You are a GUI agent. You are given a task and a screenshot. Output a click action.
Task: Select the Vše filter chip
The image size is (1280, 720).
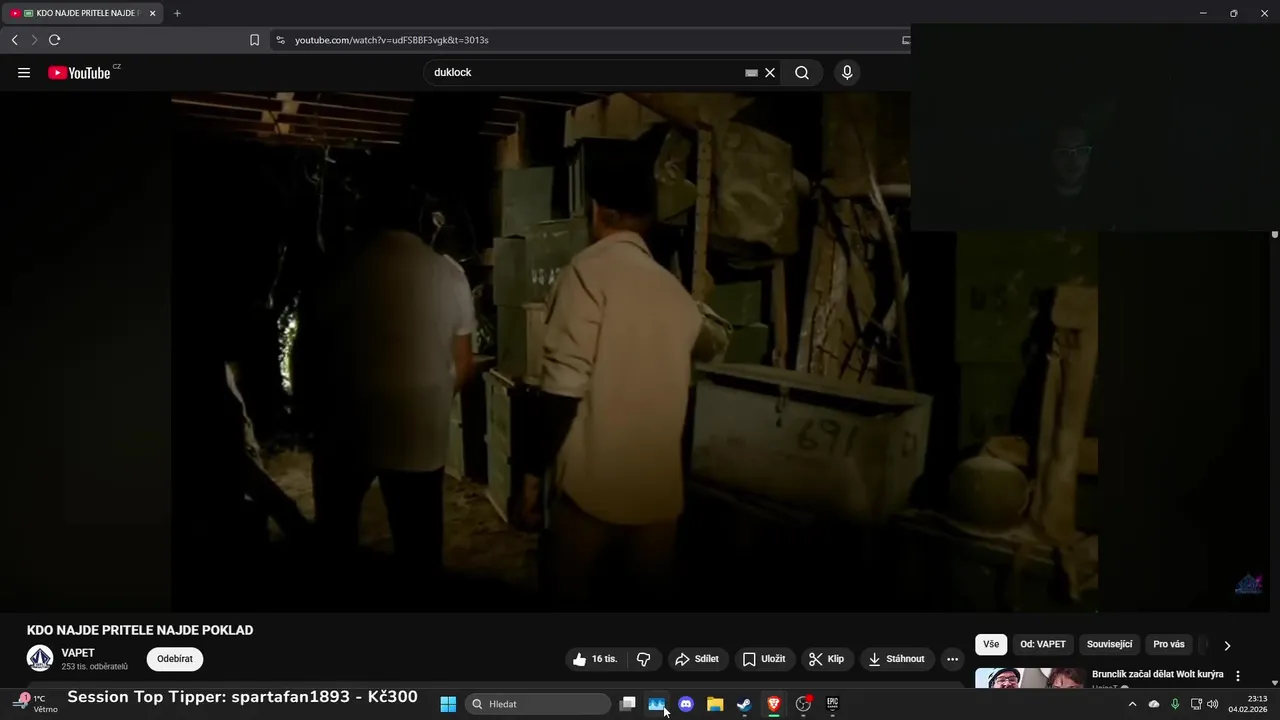(x=991, y=645)
